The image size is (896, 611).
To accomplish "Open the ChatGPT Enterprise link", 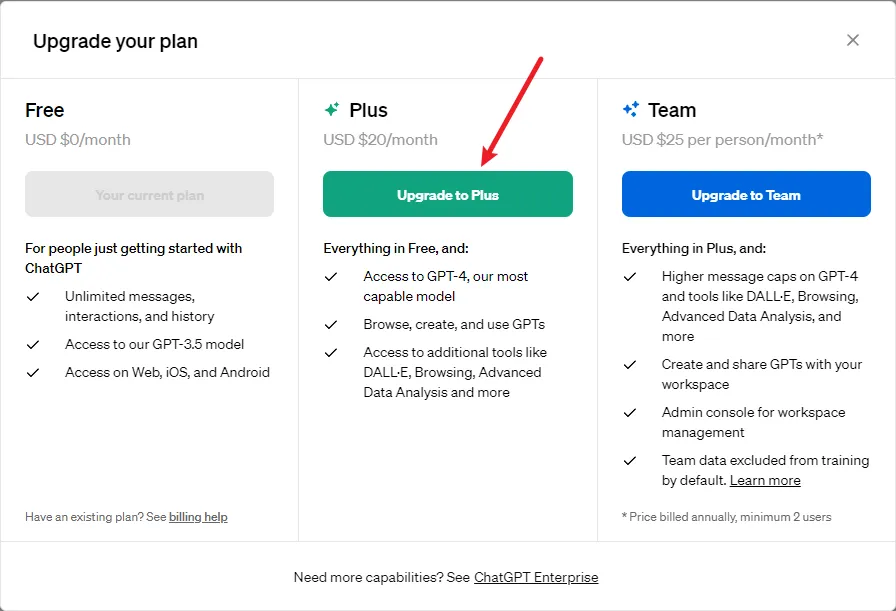I will pyautogui.click(x=536, y=577).
